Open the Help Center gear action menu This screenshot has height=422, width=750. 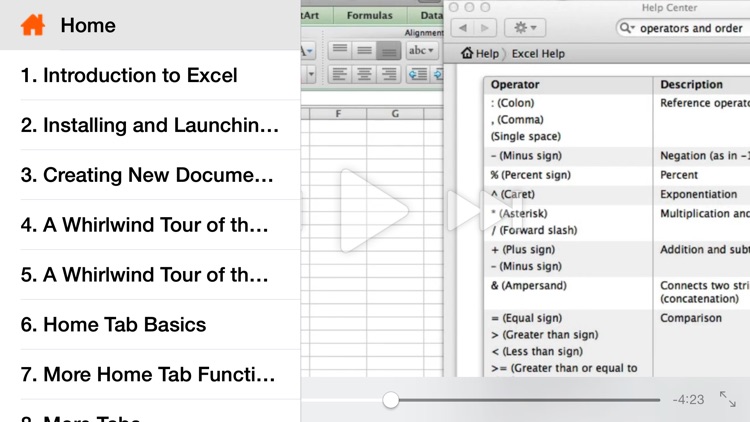(525, 28)
